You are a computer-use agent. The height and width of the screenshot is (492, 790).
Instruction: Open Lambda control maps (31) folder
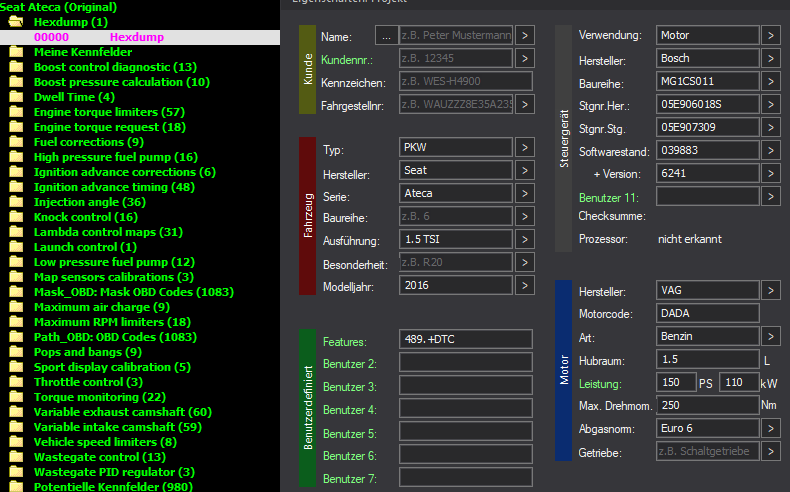[108, 232]
